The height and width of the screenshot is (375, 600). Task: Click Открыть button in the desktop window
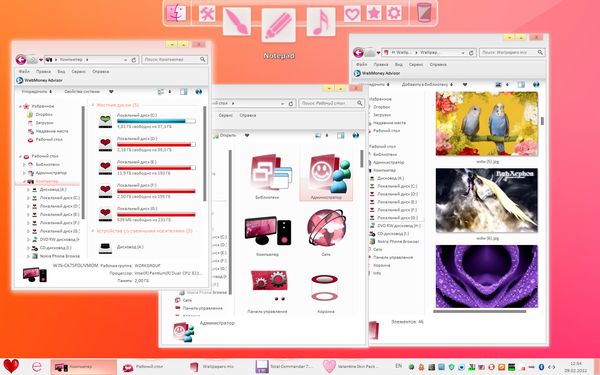225,135
